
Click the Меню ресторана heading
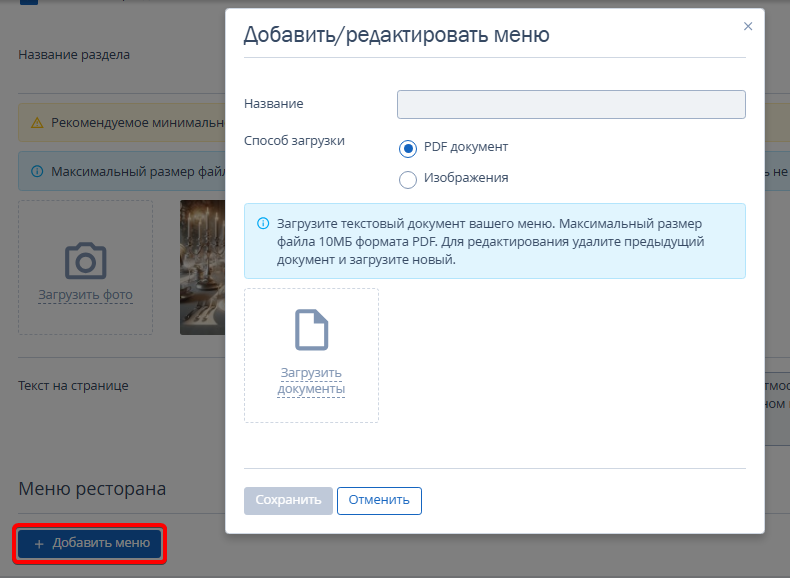click(x=92, y=489)
